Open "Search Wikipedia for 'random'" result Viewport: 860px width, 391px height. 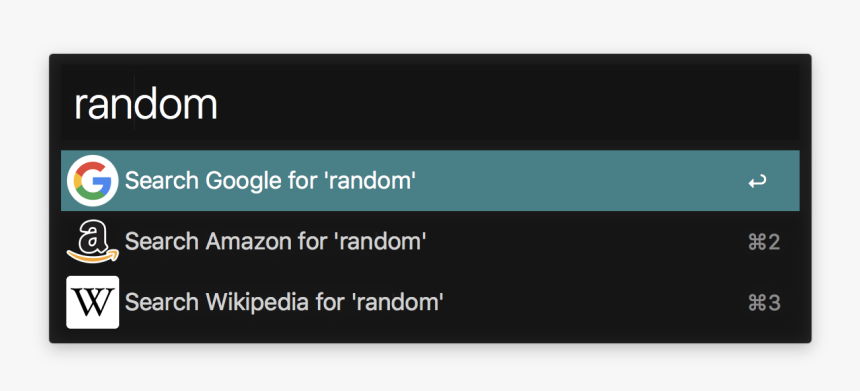(430, 302)
